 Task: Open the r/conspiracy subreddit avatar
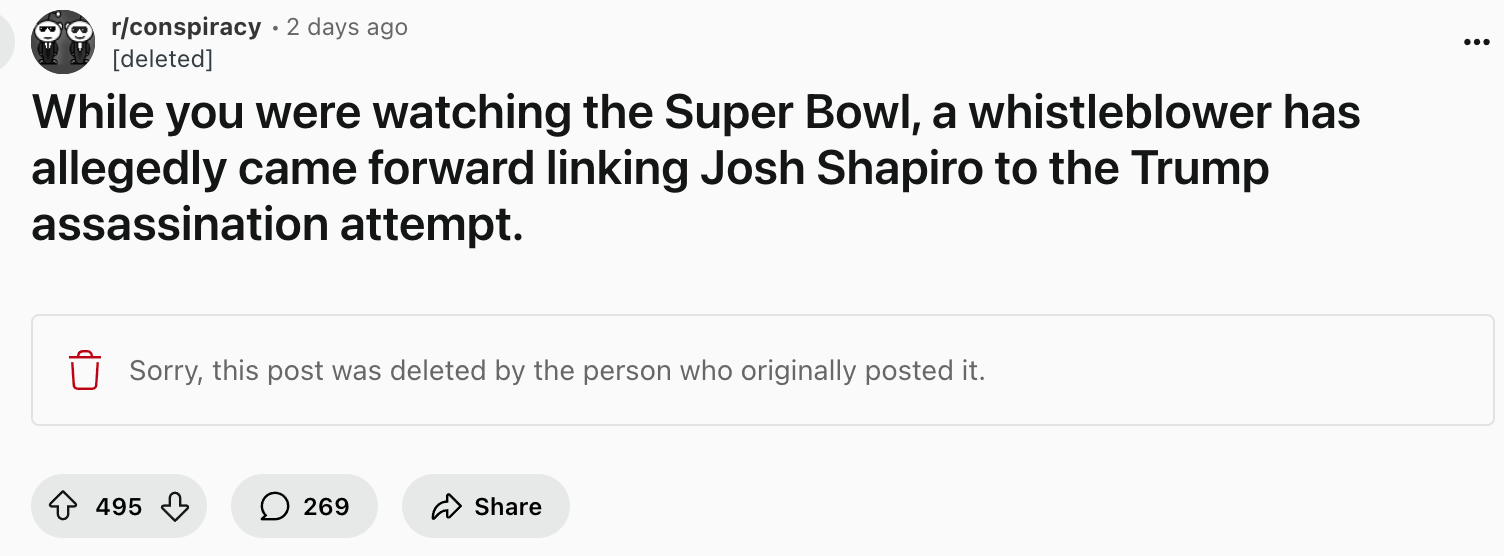63,42
